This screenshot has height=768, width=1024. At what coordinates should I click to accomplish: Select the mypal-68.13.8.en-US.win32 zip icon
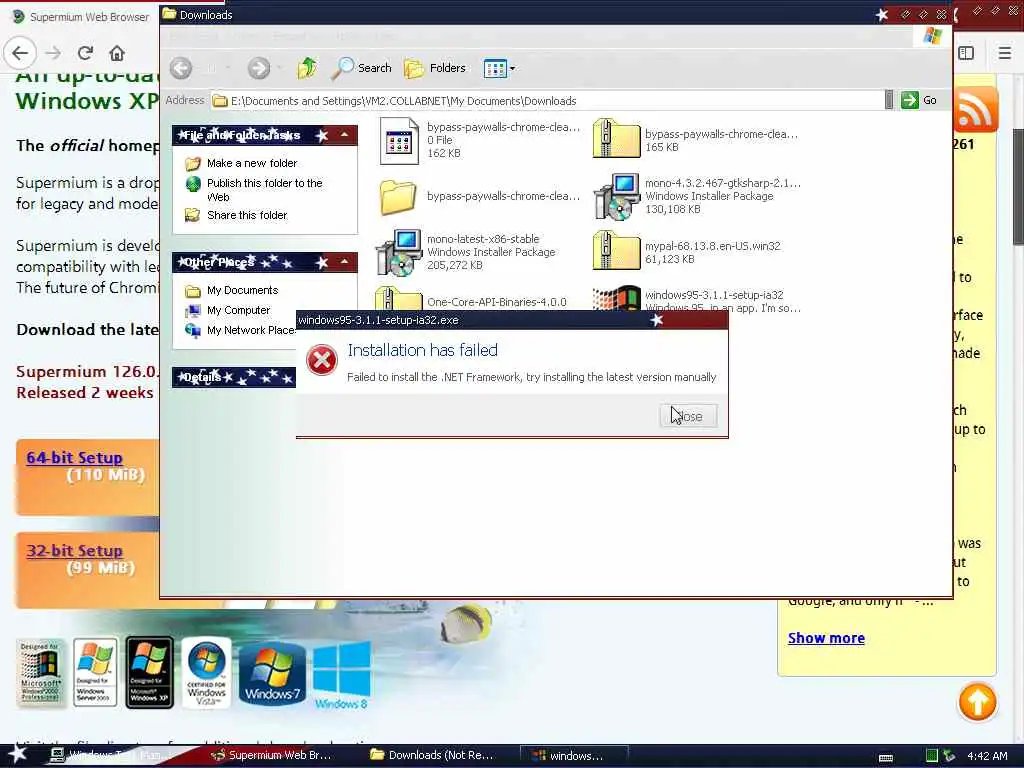[616, 251]
